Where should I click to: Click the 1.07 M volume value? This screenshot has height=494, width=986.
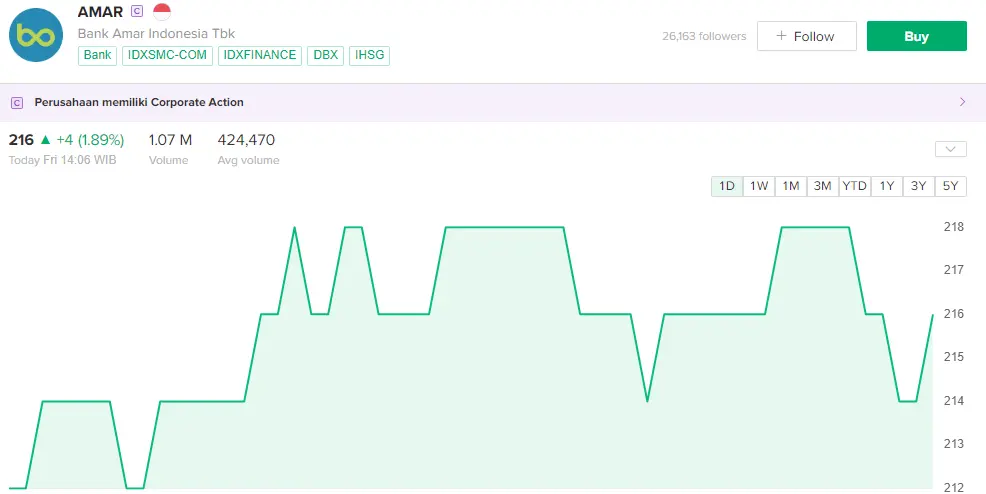click(170, 140)
